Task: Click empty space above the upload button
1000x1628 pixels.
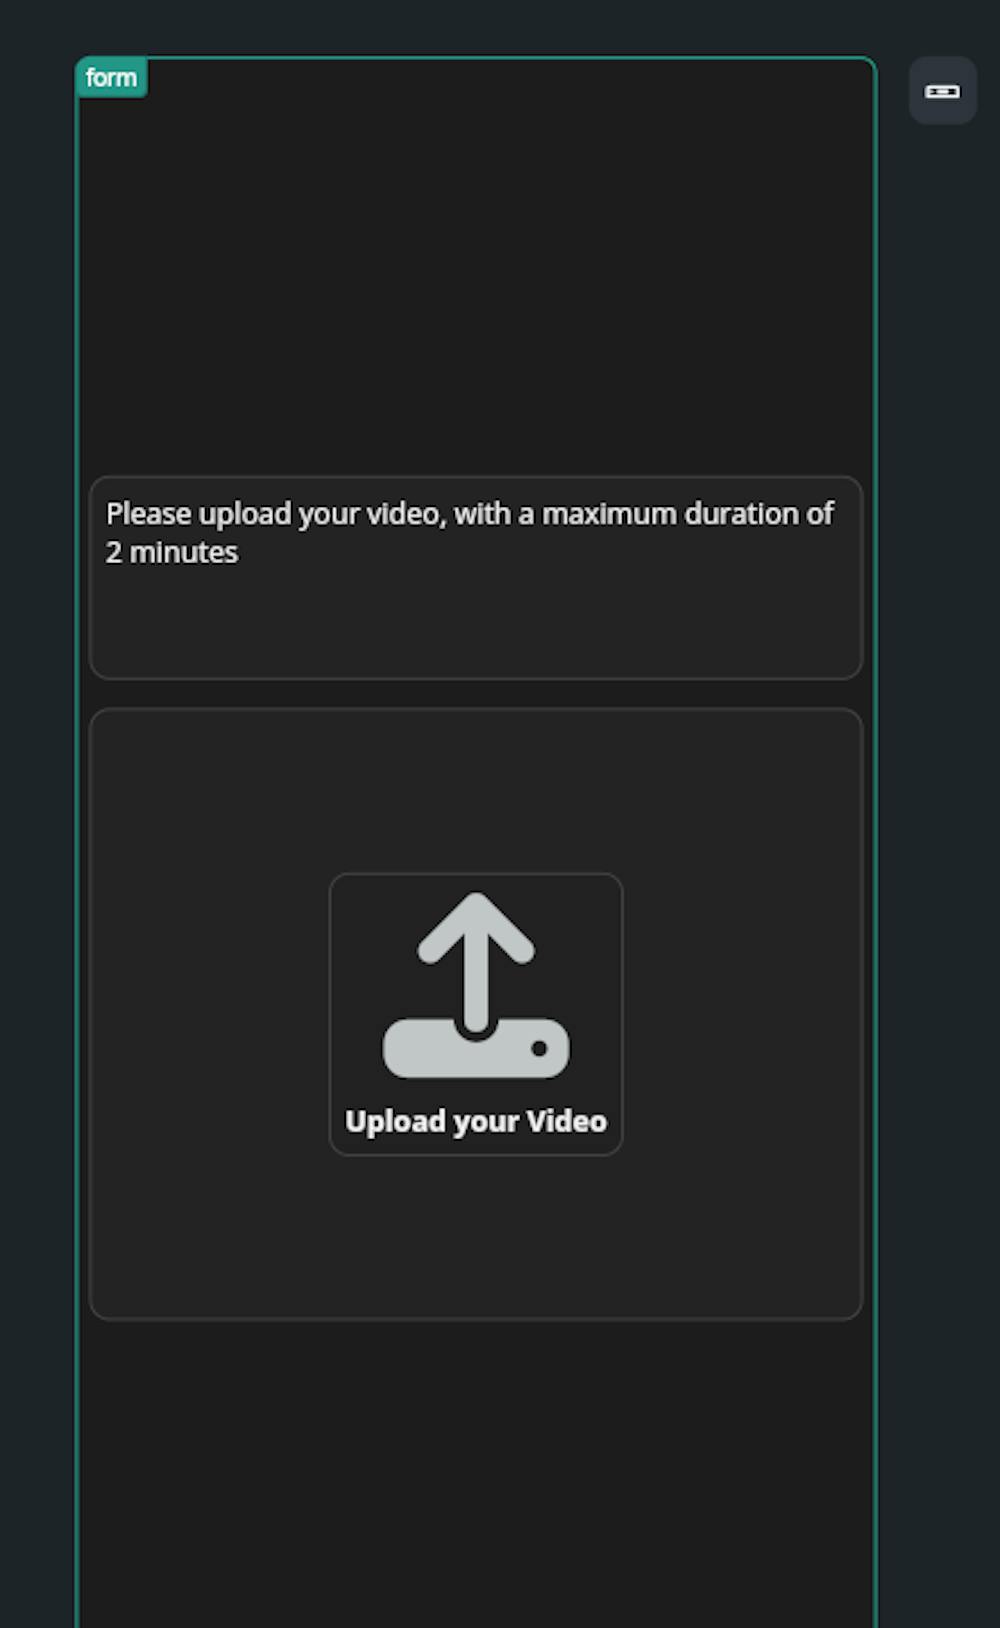Action: (476, 790)
